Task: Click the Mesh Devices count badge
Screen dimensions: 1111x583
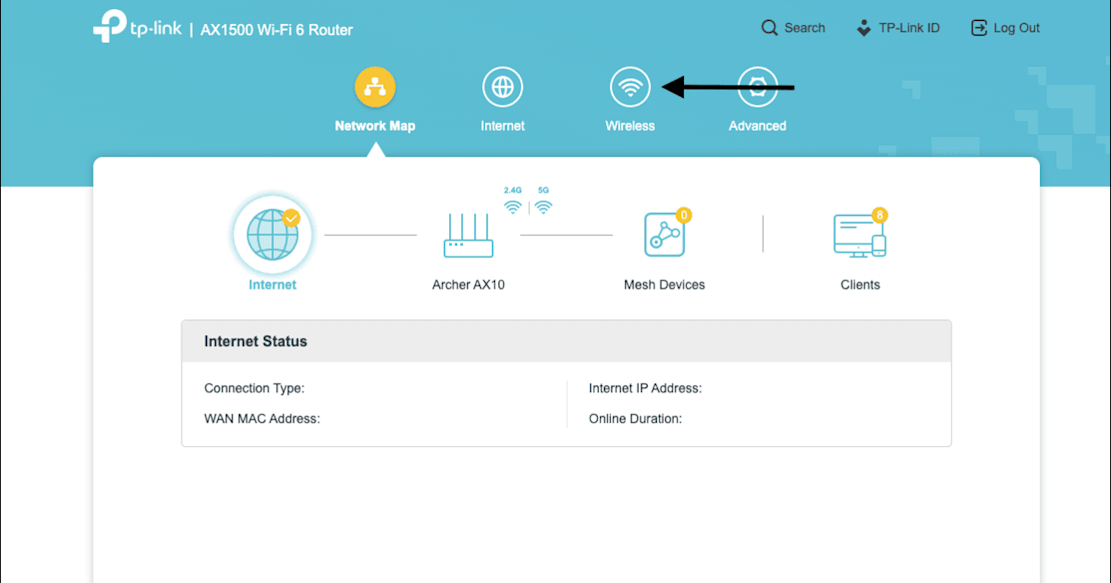Action: (x=683, y=215)
